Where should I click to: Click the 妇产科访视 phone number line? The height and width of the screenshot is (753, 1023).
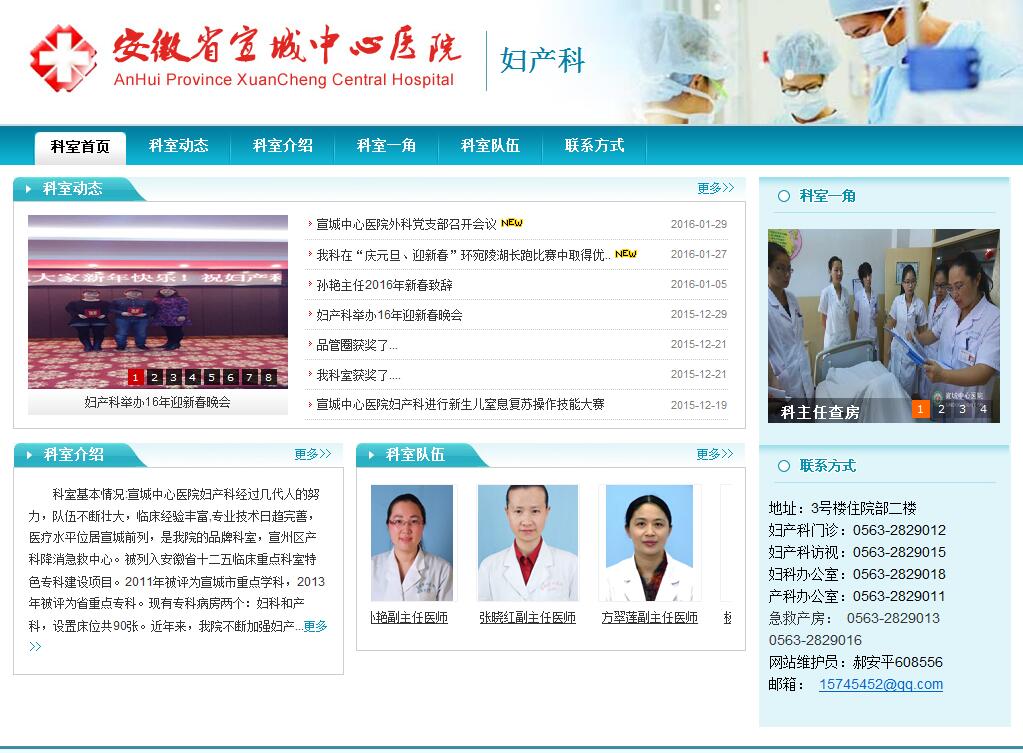pos(857,552)
